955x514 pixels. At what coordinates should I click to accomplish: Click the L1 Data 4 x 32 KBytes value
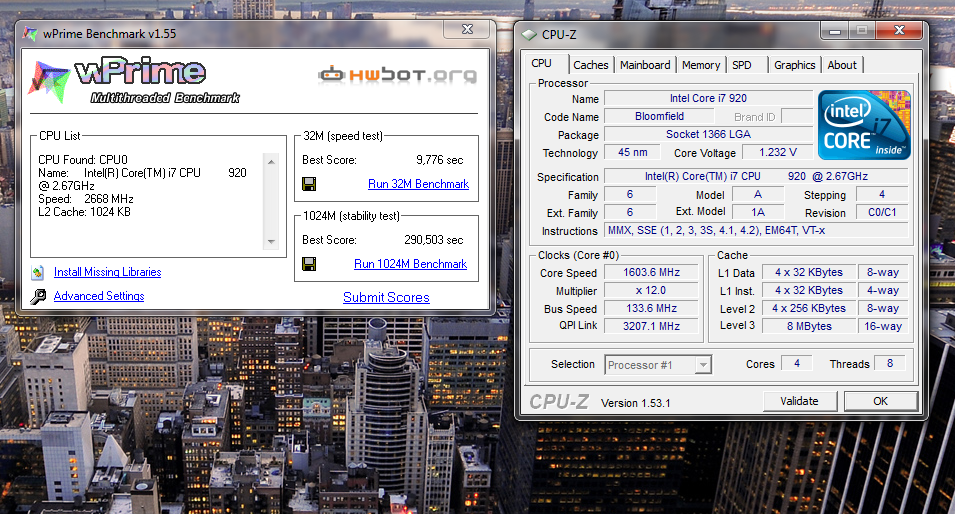(809, 272)
